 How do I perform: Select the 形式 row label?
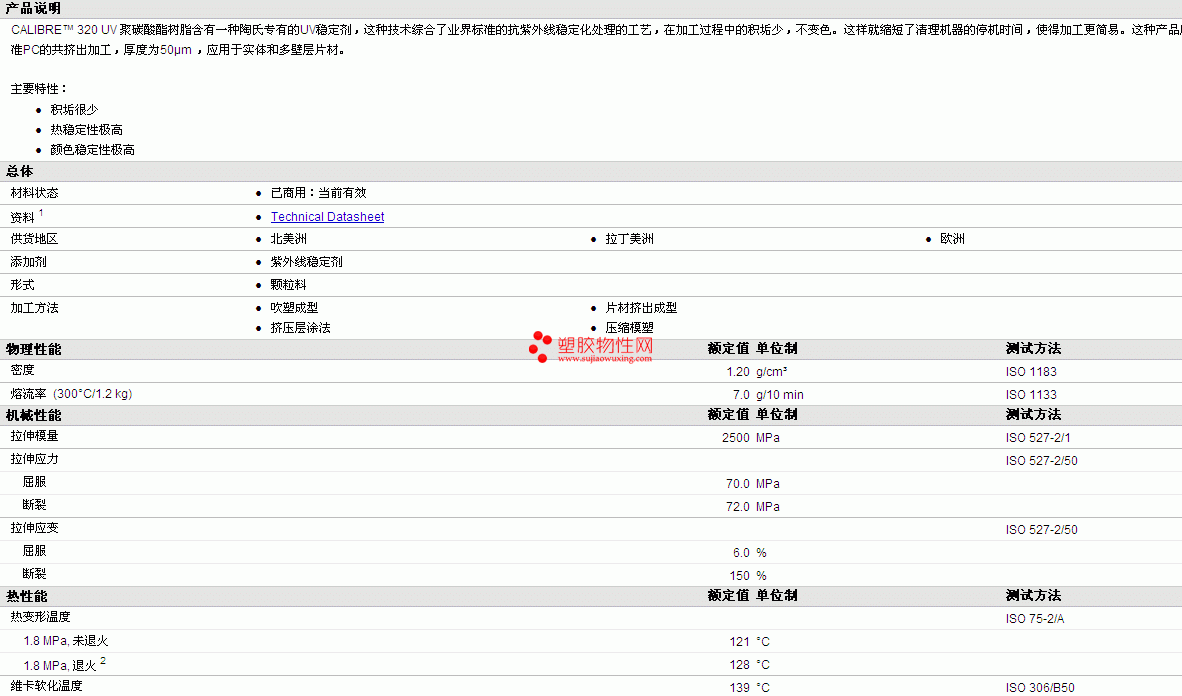(22, 285)
